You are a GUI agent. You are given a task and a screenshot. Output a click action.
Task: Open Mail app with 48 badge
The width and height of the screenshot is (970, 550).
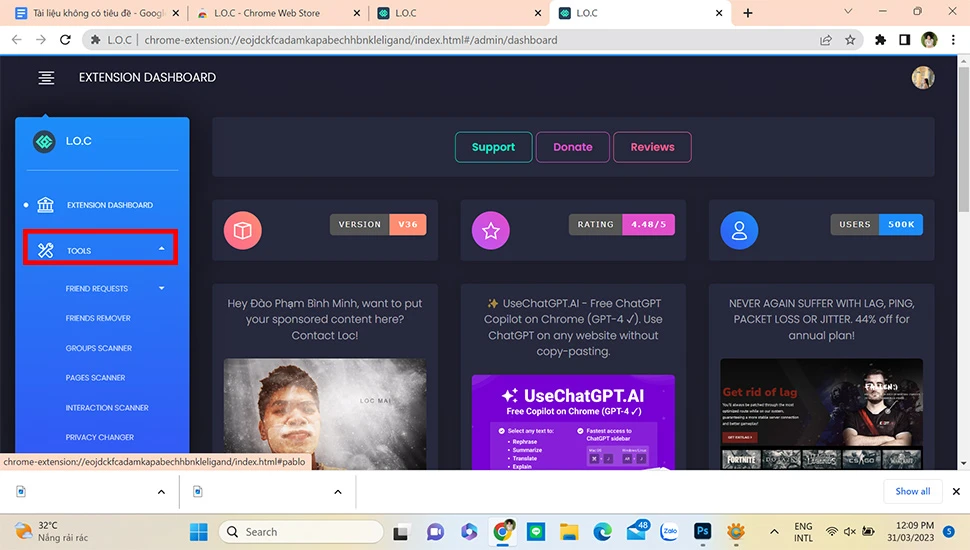637,530
